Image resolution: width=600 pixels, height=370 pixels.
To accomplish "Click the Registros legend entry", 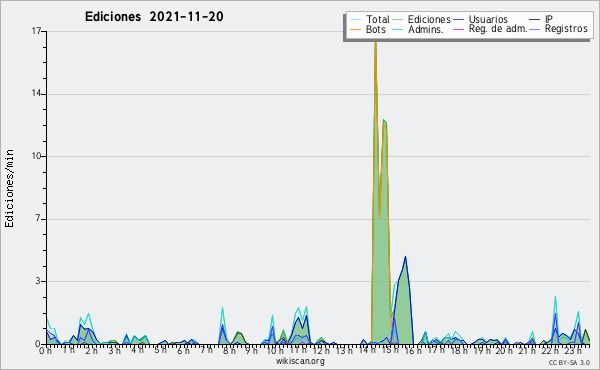I will click(559, 29).
